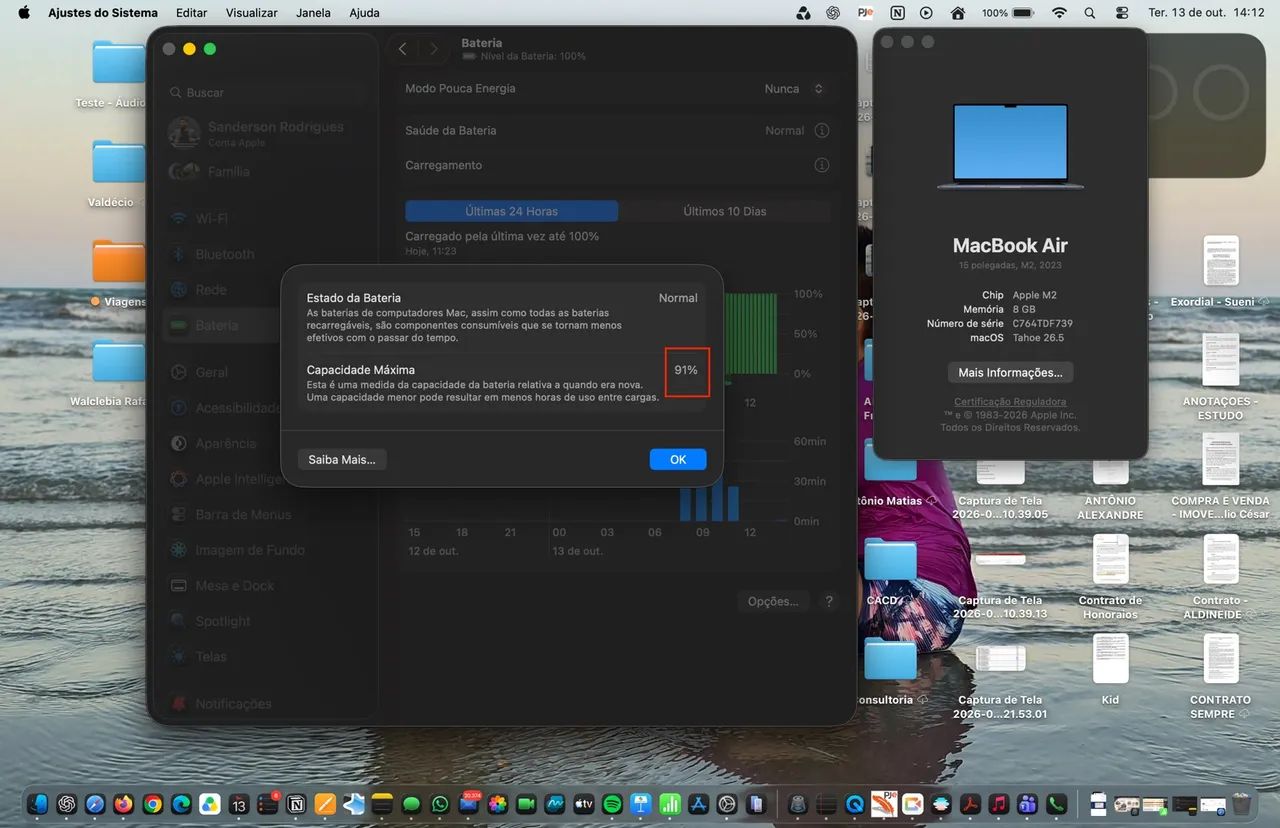Image resolution: width=1280 pixels, height=828 pixels.
Task: Launch Google Chrome in the Dock
Action: [153, 804]
